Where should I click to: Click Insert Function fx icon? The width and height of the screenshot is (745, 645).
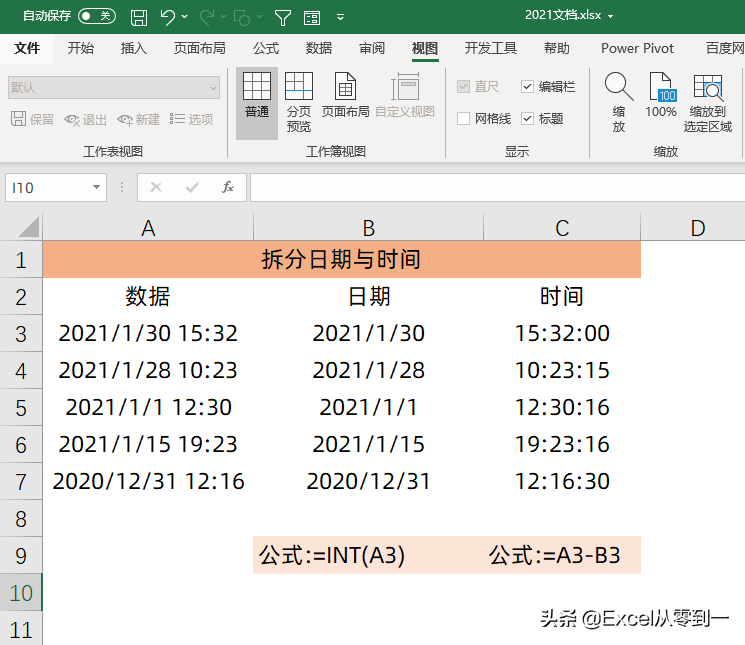[x=228, y=188]
